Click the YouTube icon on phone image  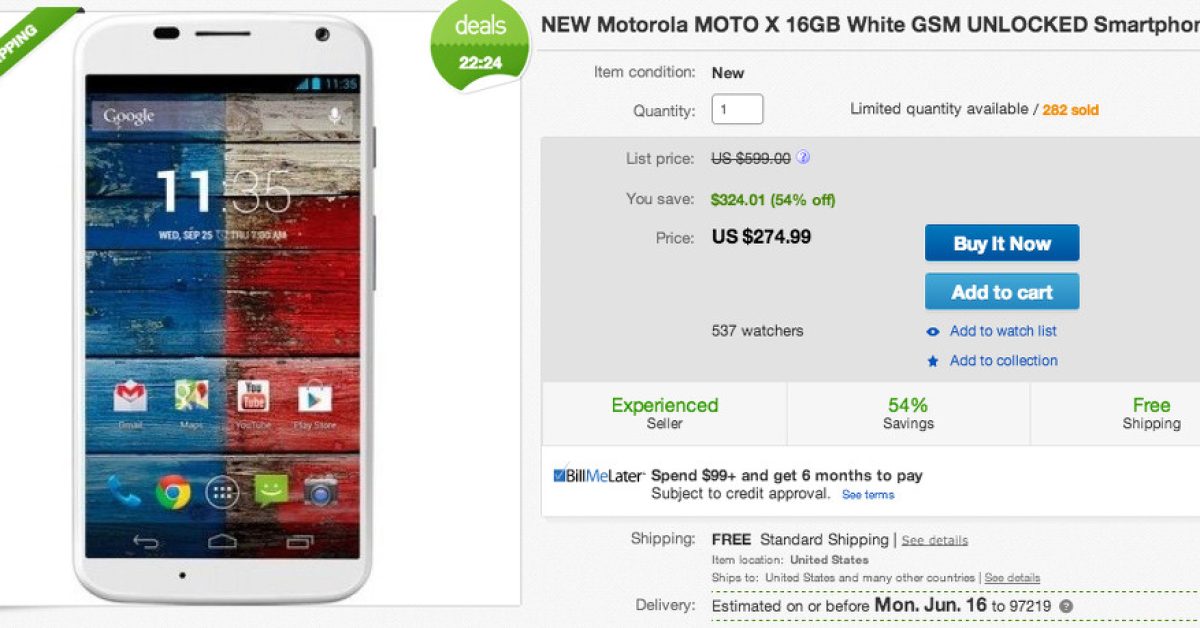point(253,397)
